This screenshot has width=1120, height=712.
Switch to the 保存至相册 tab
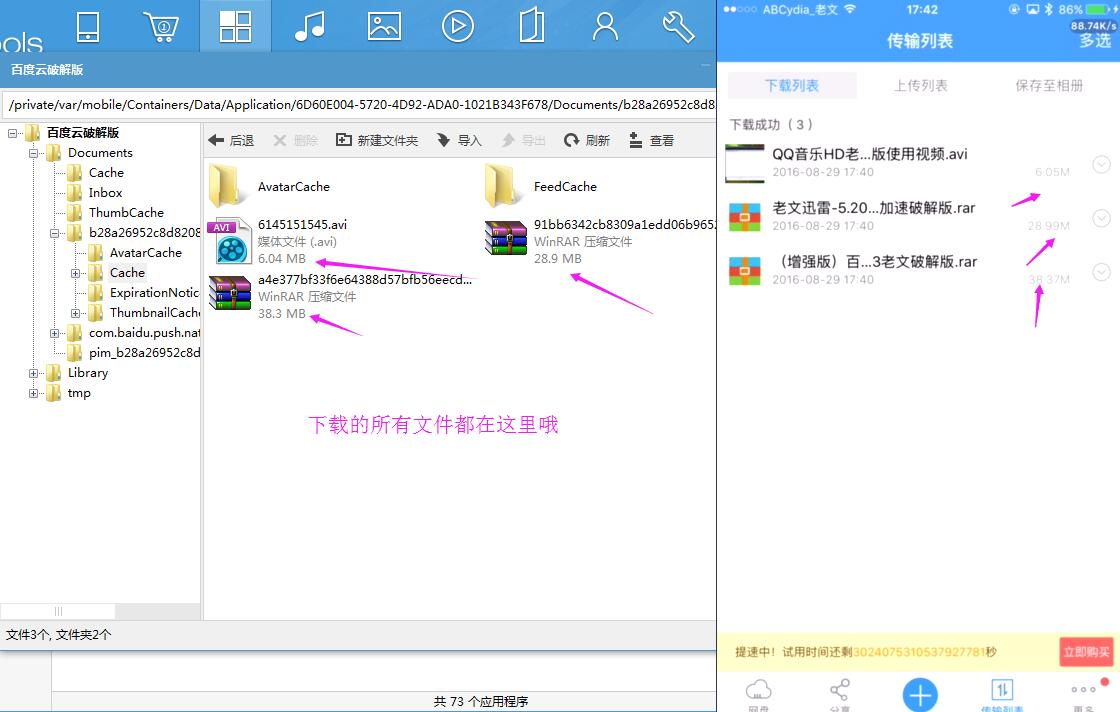[1048, 86]
